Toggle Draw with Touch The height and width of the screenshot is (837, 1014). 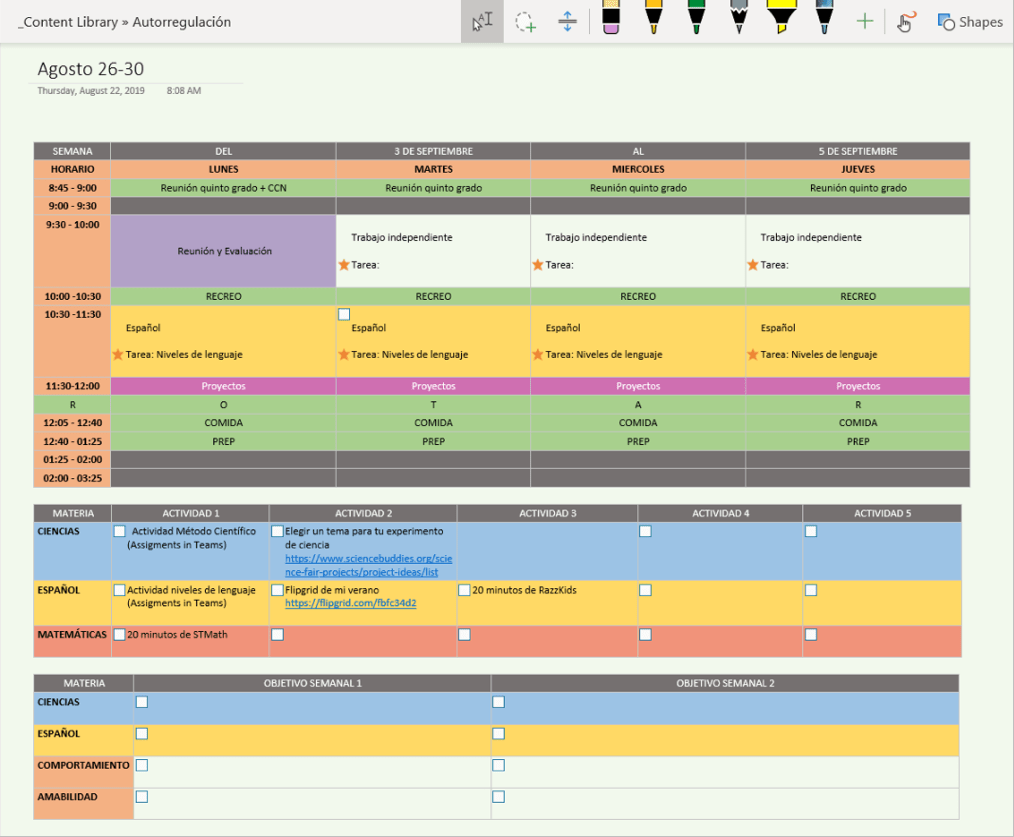pyautogui.click(x=905, y=22)
